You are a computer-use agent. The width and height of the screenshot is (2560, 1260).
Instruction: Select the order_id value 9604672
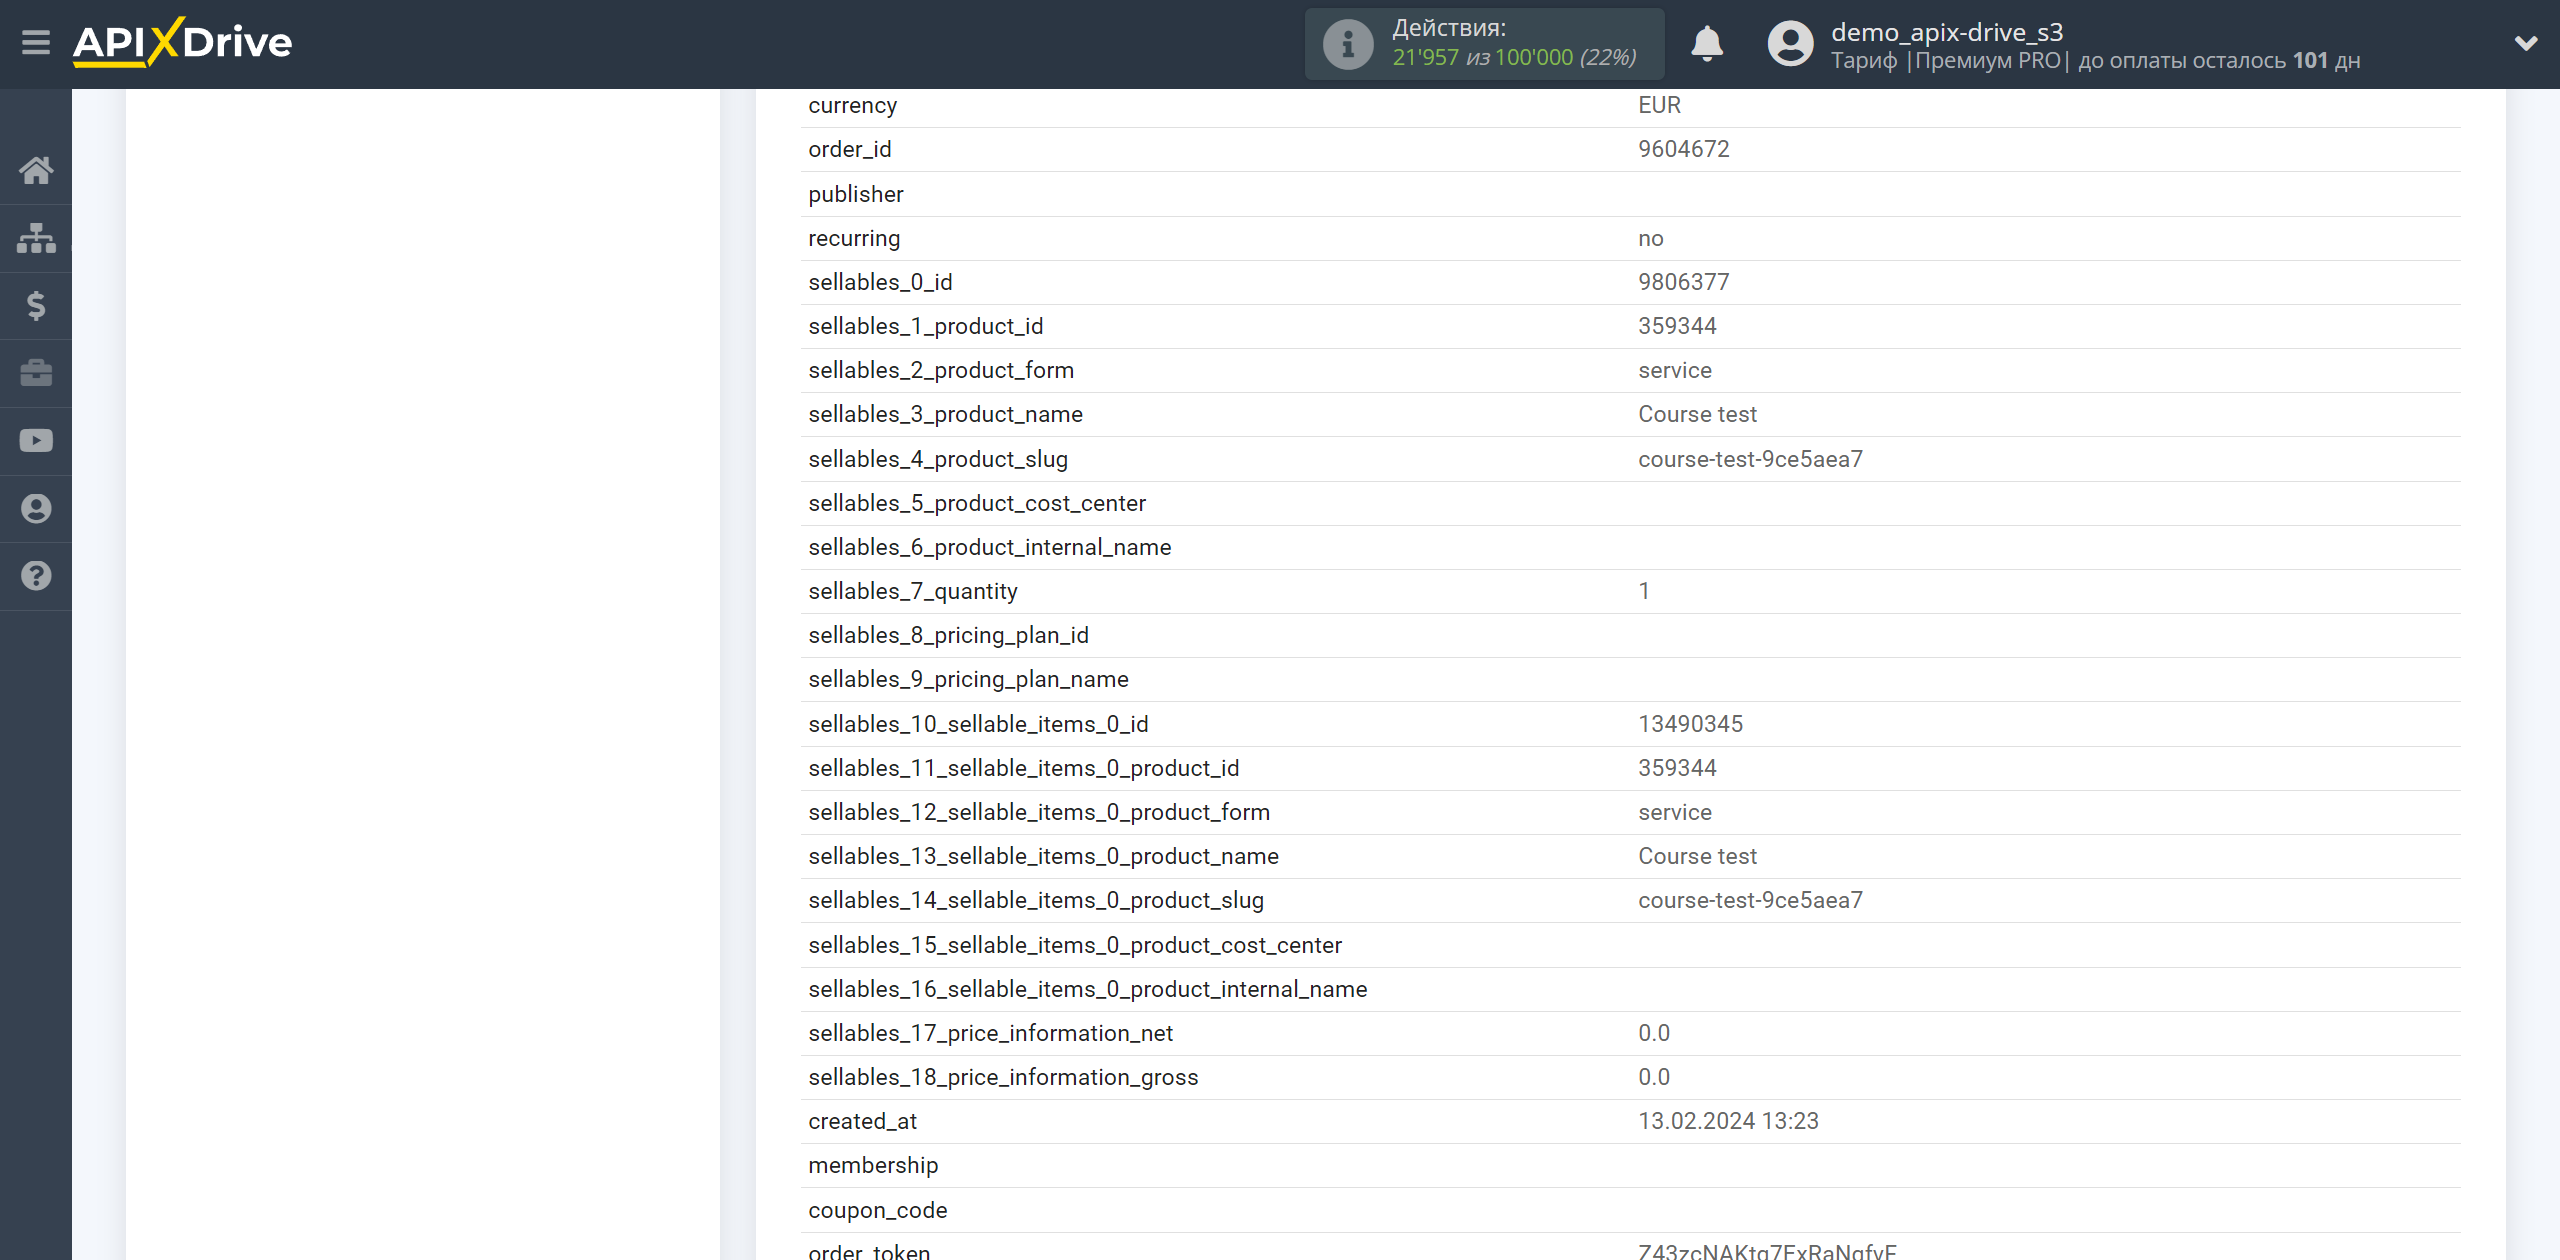click(1683, 149)
